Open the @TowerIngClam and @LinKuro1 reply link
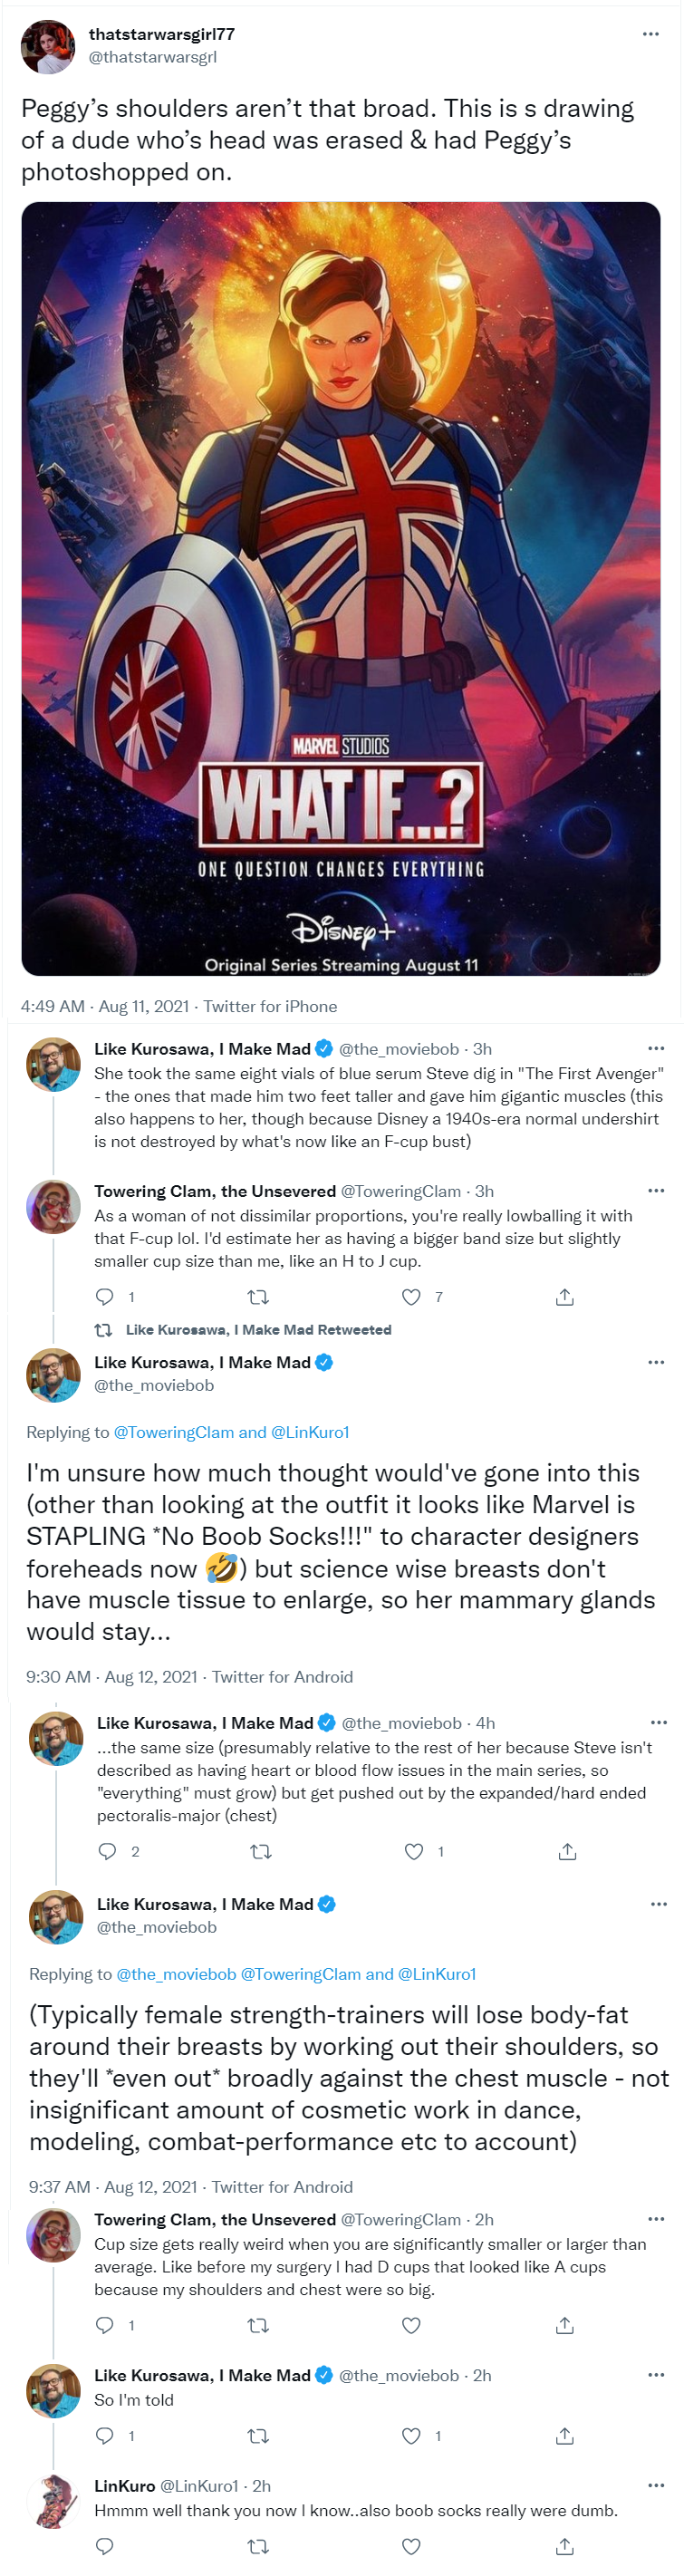The height and width of the screenshot is (2576, 684). pos(231,1432)
